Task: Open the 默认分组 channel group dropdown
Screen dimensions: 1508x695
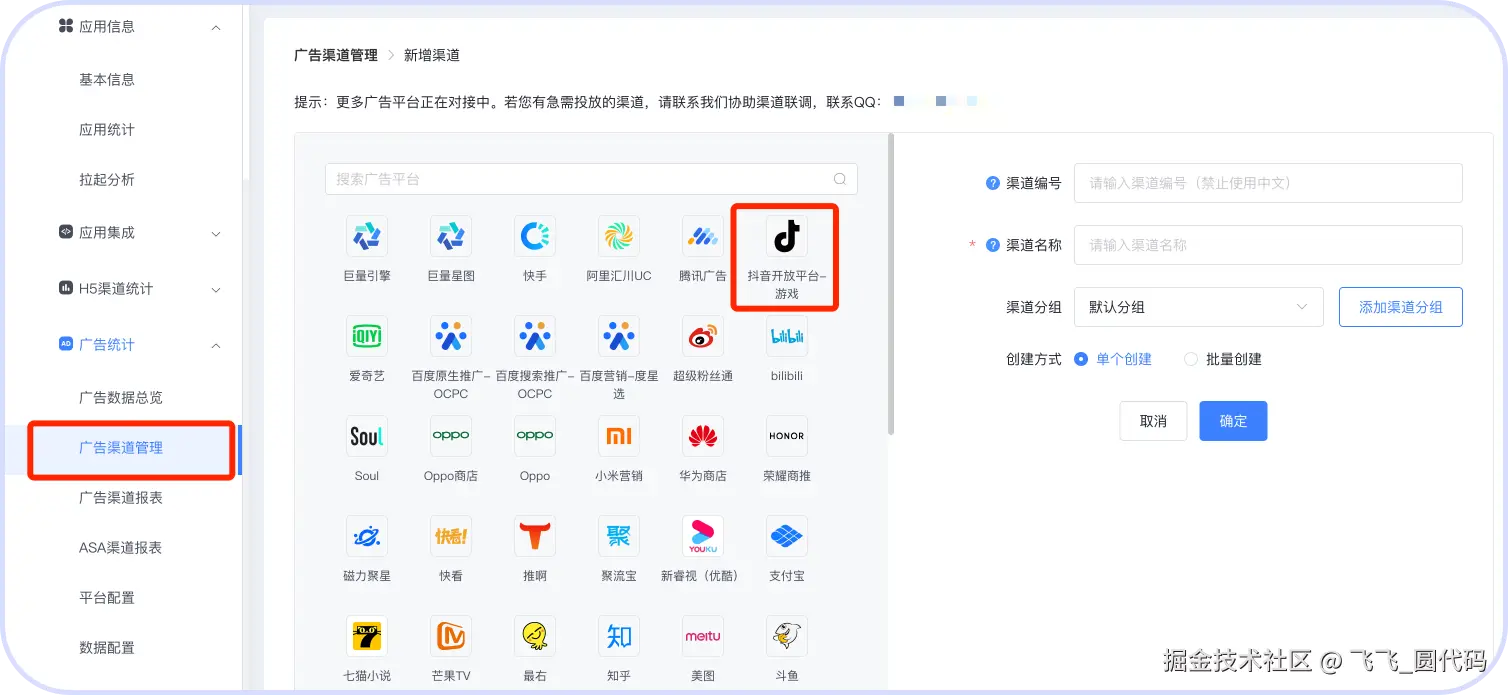Action: [x=1199, y=307]
